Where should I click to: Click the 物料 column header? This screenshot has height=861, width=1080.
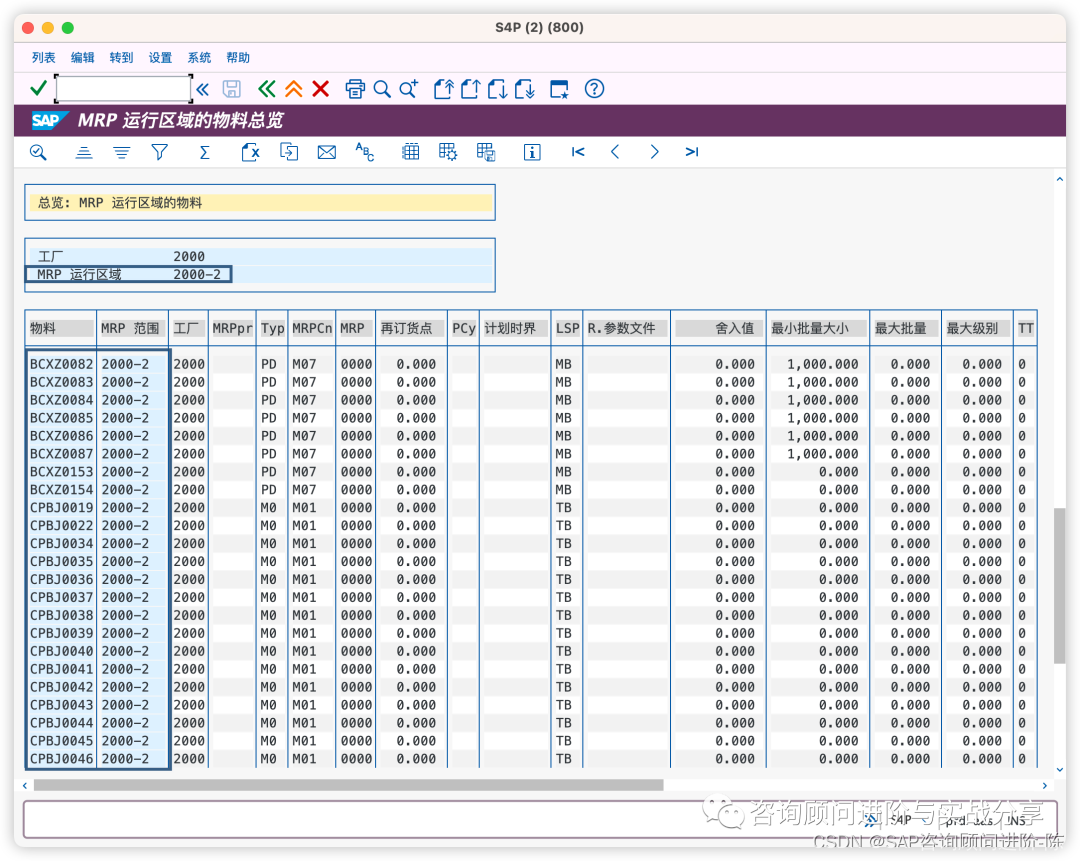(x=61, y=329)
